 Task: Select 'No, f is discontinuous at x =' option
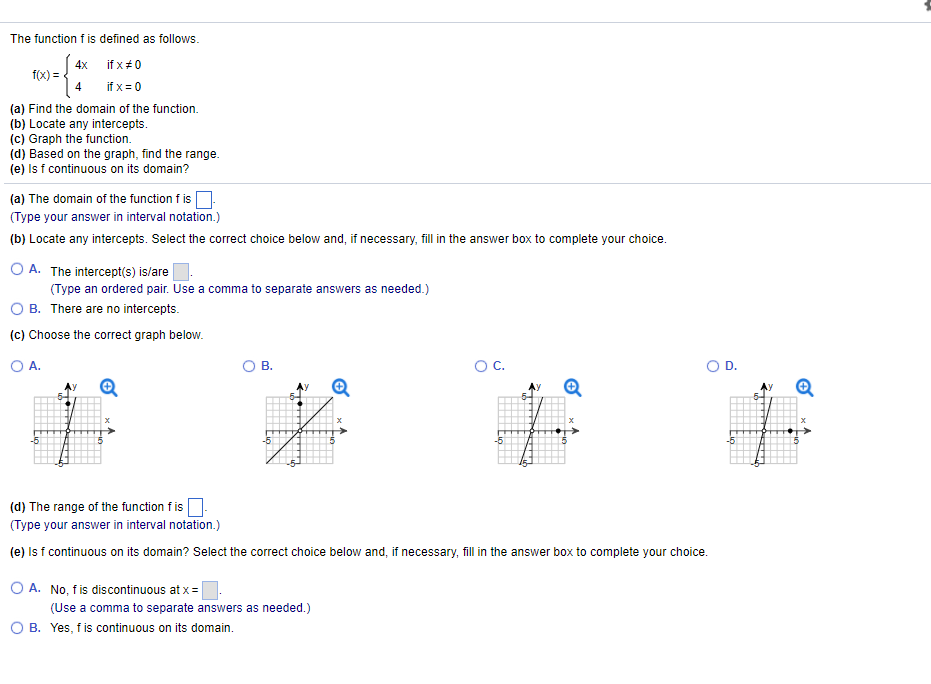(17, 588)
